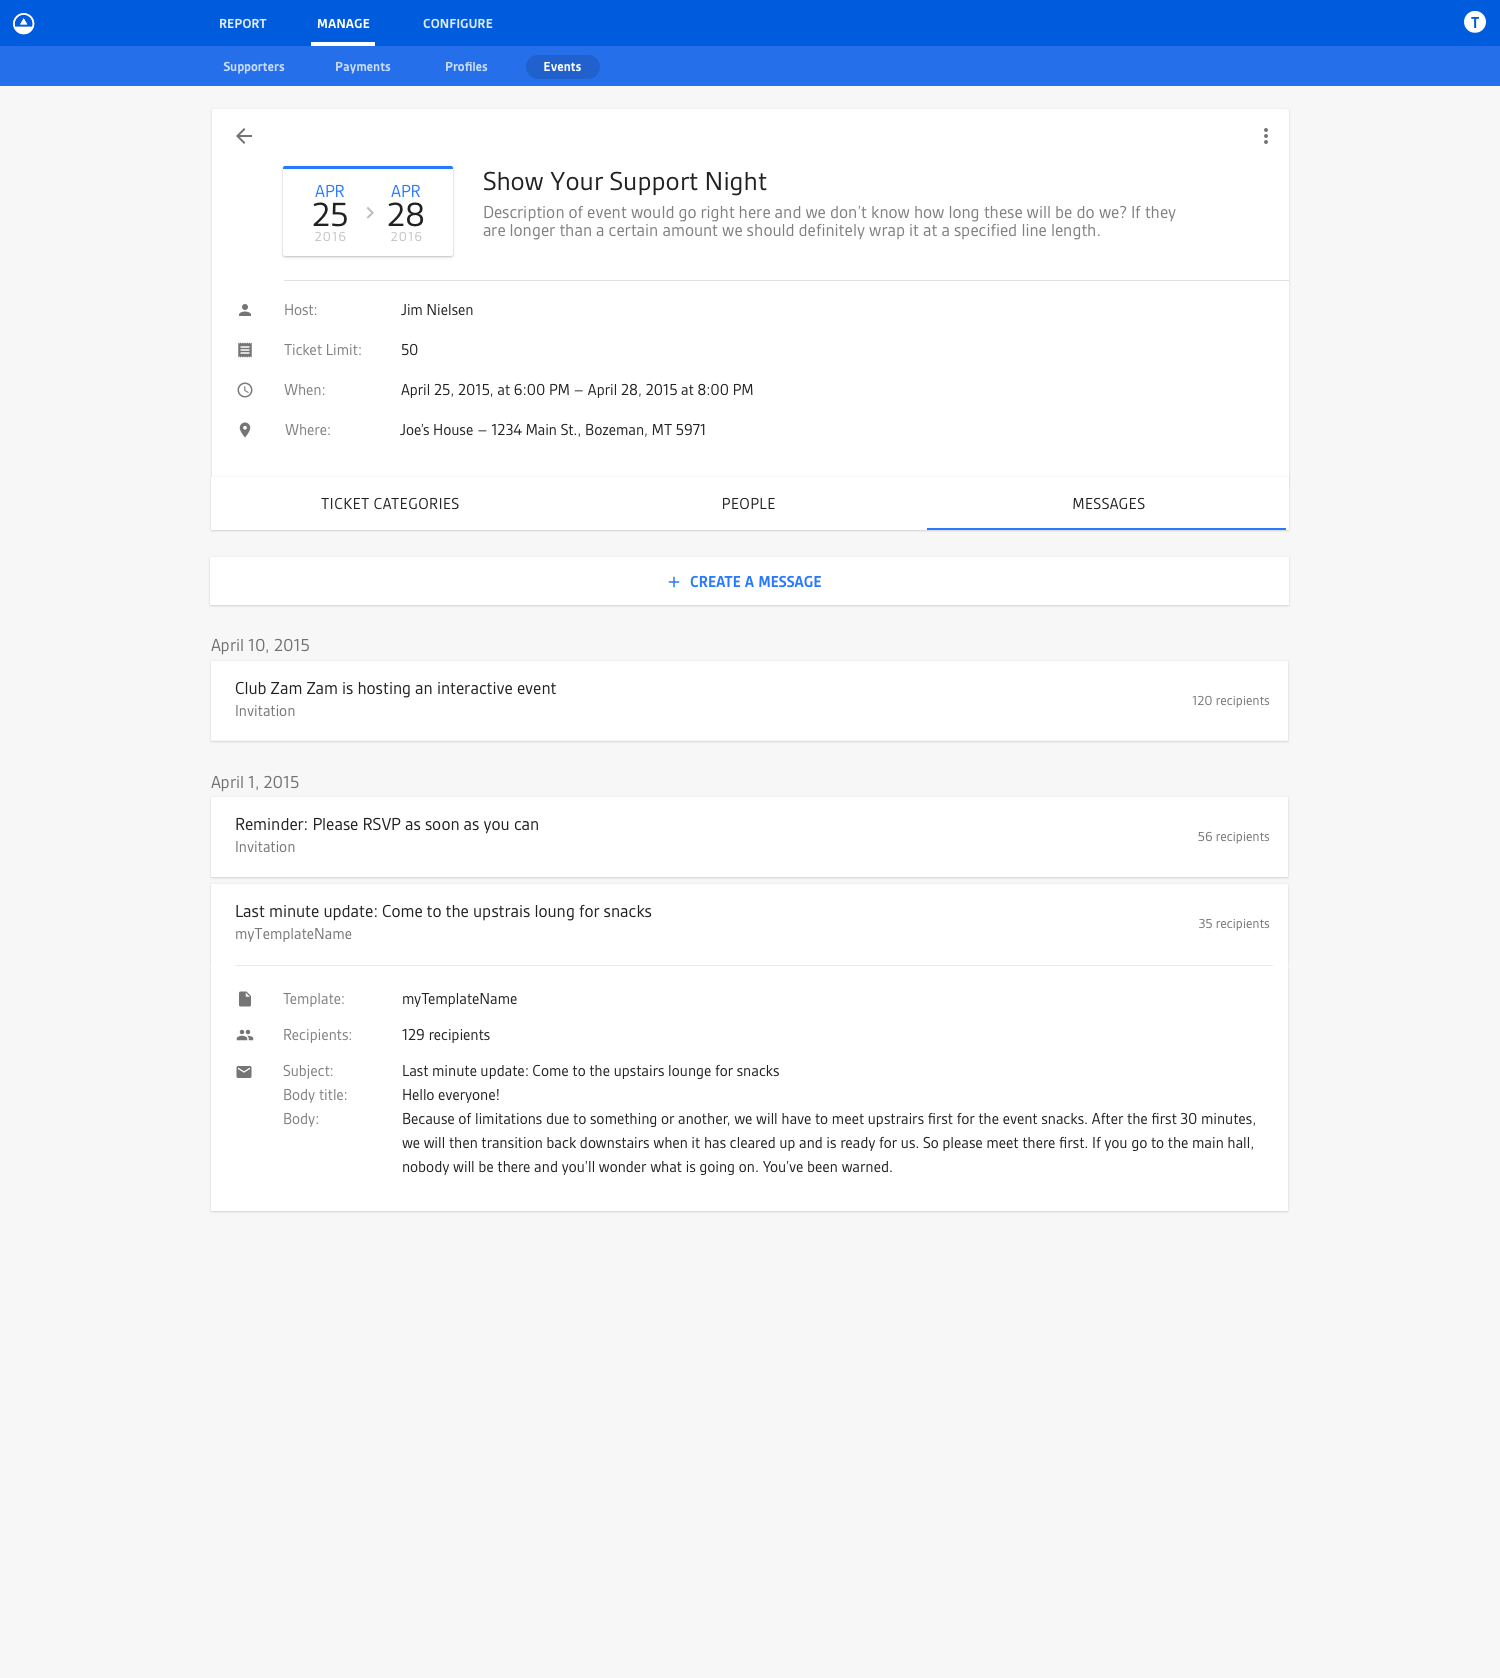Click CREATE A MESSAGE button
Screen dimensions: 1500x1678
point(749,582)
